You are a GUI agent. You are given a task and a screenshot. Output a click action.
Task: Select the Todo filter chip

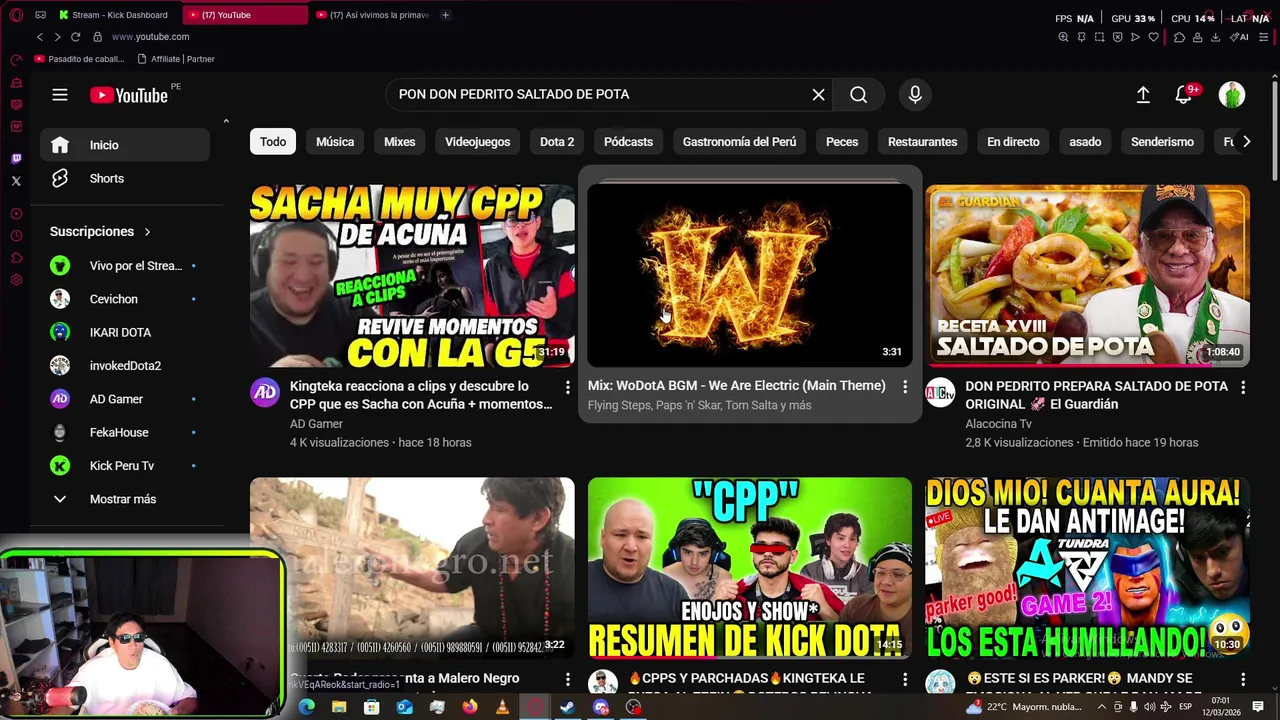tap(273, 142)
